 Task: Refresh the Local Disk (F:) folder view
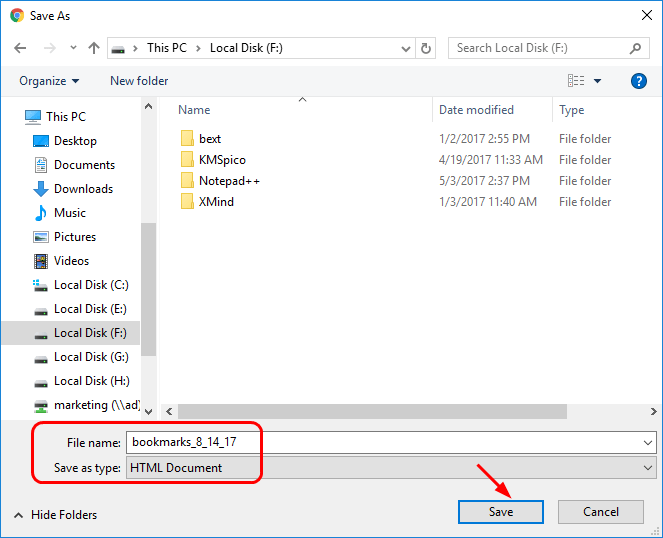pos(427,48)
